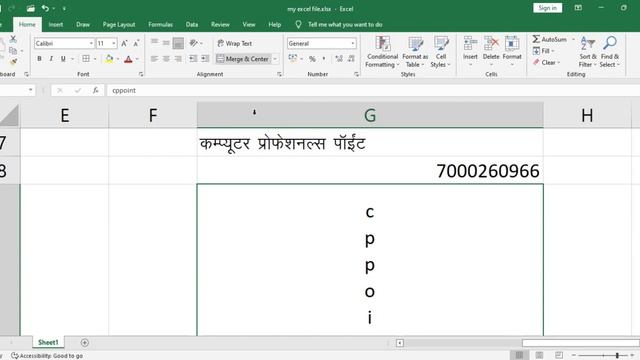Select the Sheet1 worksheet tab
This screenshot has height=360, width=640.
48,342
